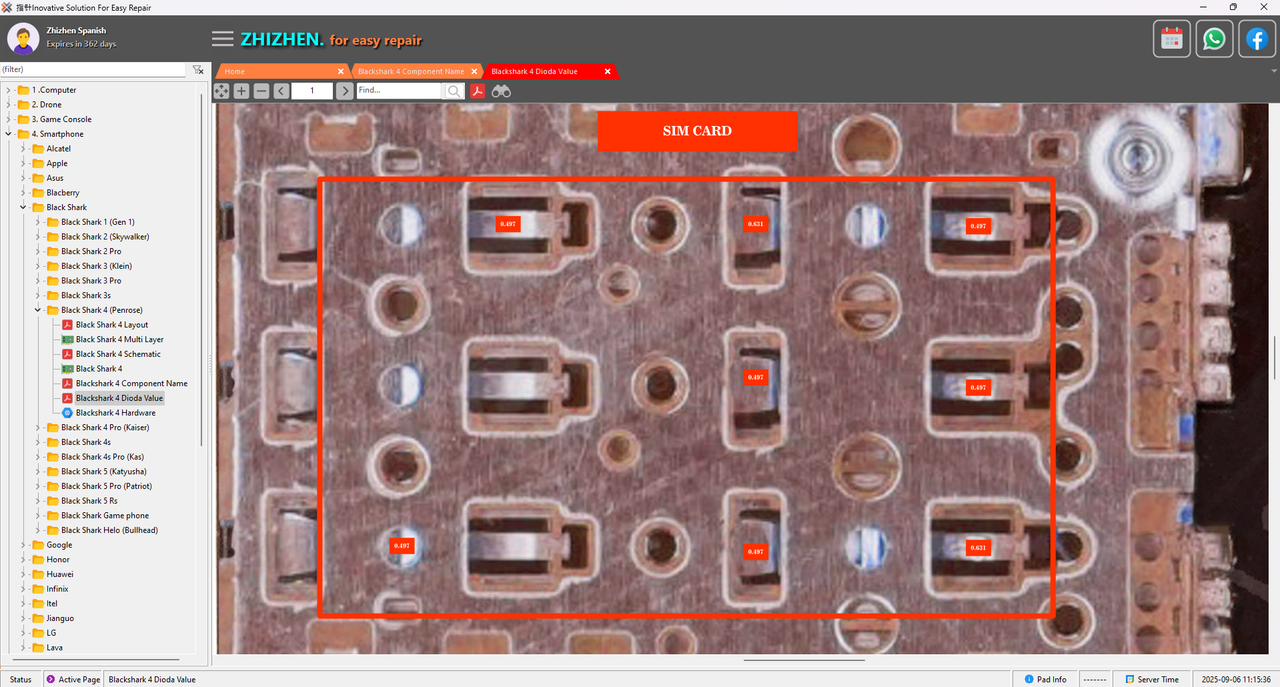Open the hamburger menu beside ZHIZHEN logo

tap(222, 39)
